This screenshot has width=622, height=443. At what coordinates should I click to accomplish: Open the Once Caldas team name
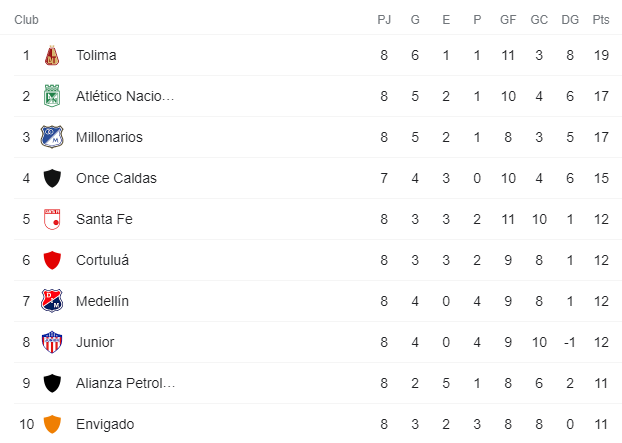click(116, 178)
